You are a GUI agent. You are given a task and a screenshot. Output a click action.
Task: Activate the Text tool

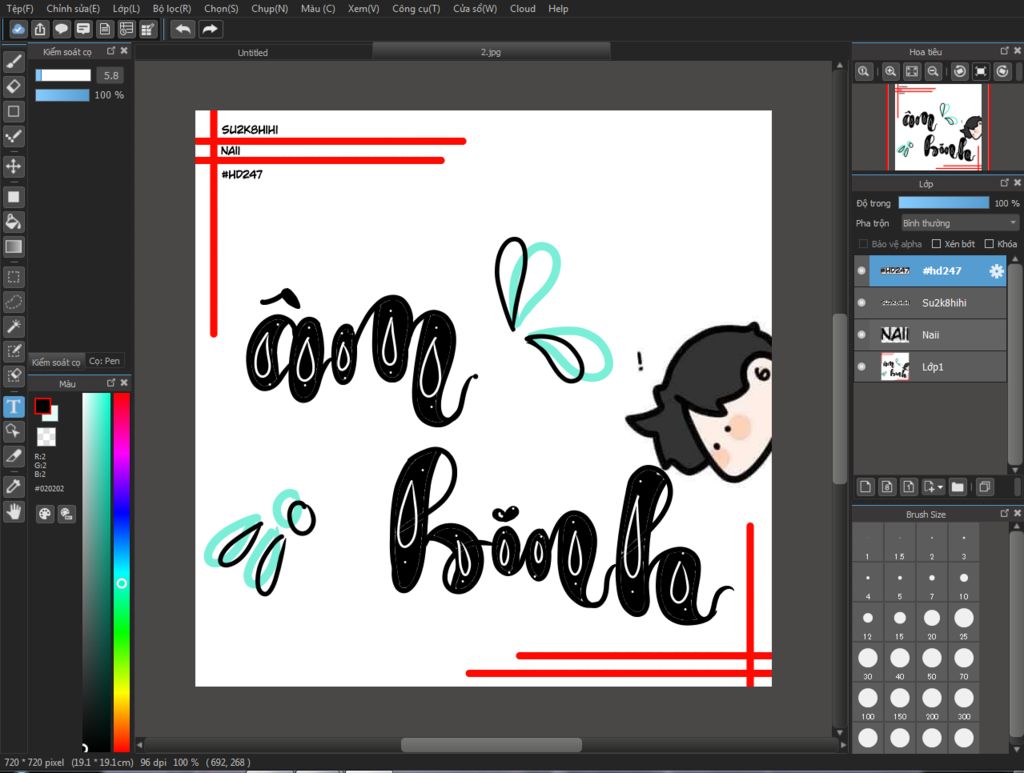pos(14,407)
